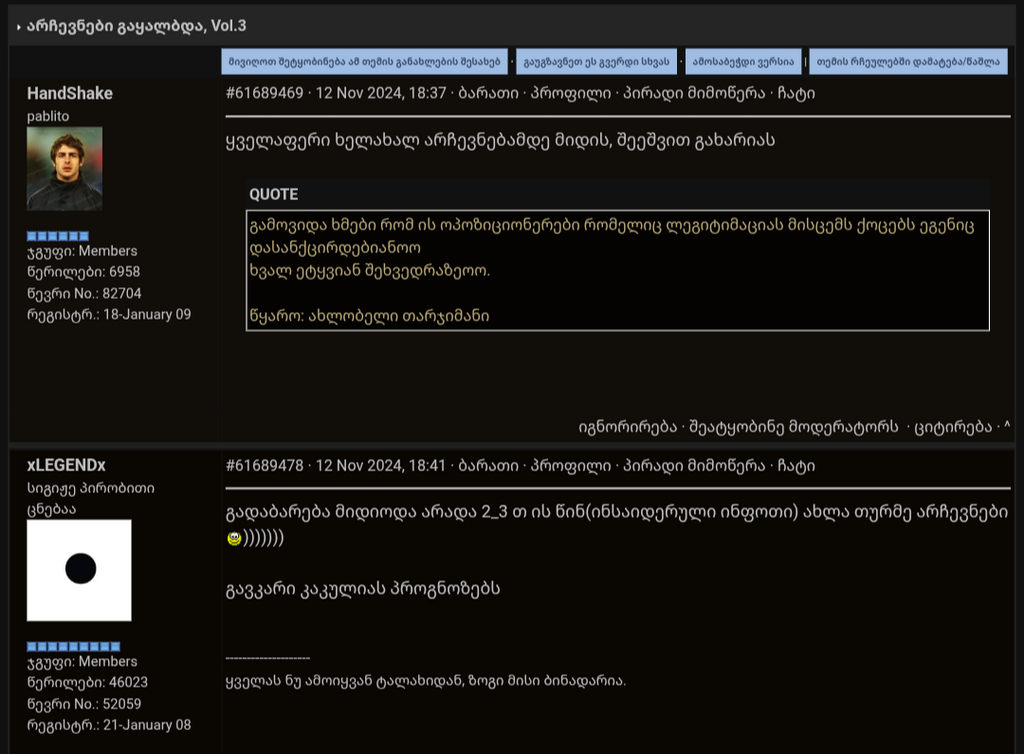
Task: Click the yellow smiley emoticon in xLEGENDx's post
Action: pos(234,539)
